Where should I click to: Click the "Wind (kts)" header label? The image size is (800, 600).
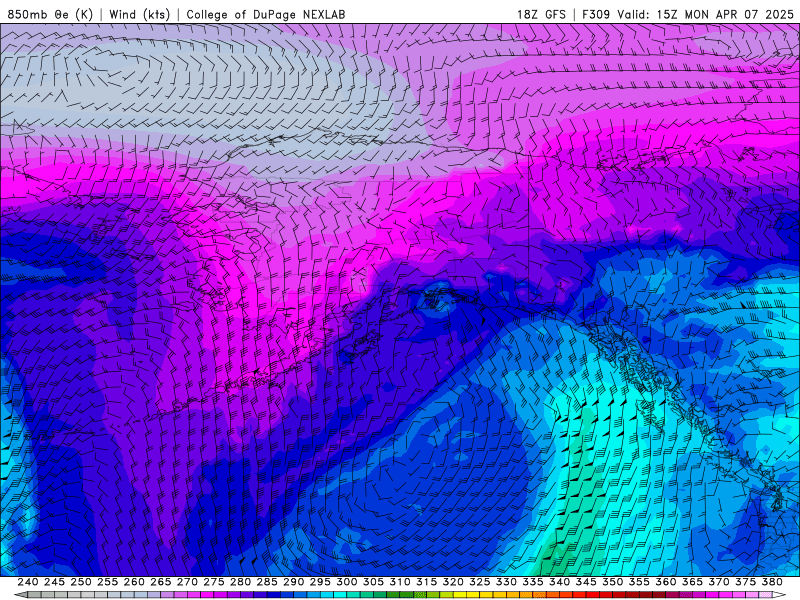[140, 14]
